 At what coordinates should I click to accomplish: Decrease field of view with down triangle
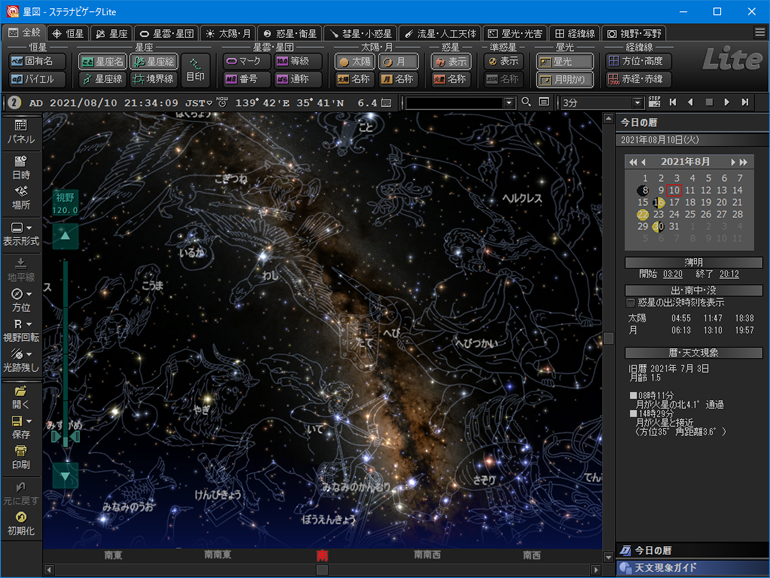pos(65,475)
